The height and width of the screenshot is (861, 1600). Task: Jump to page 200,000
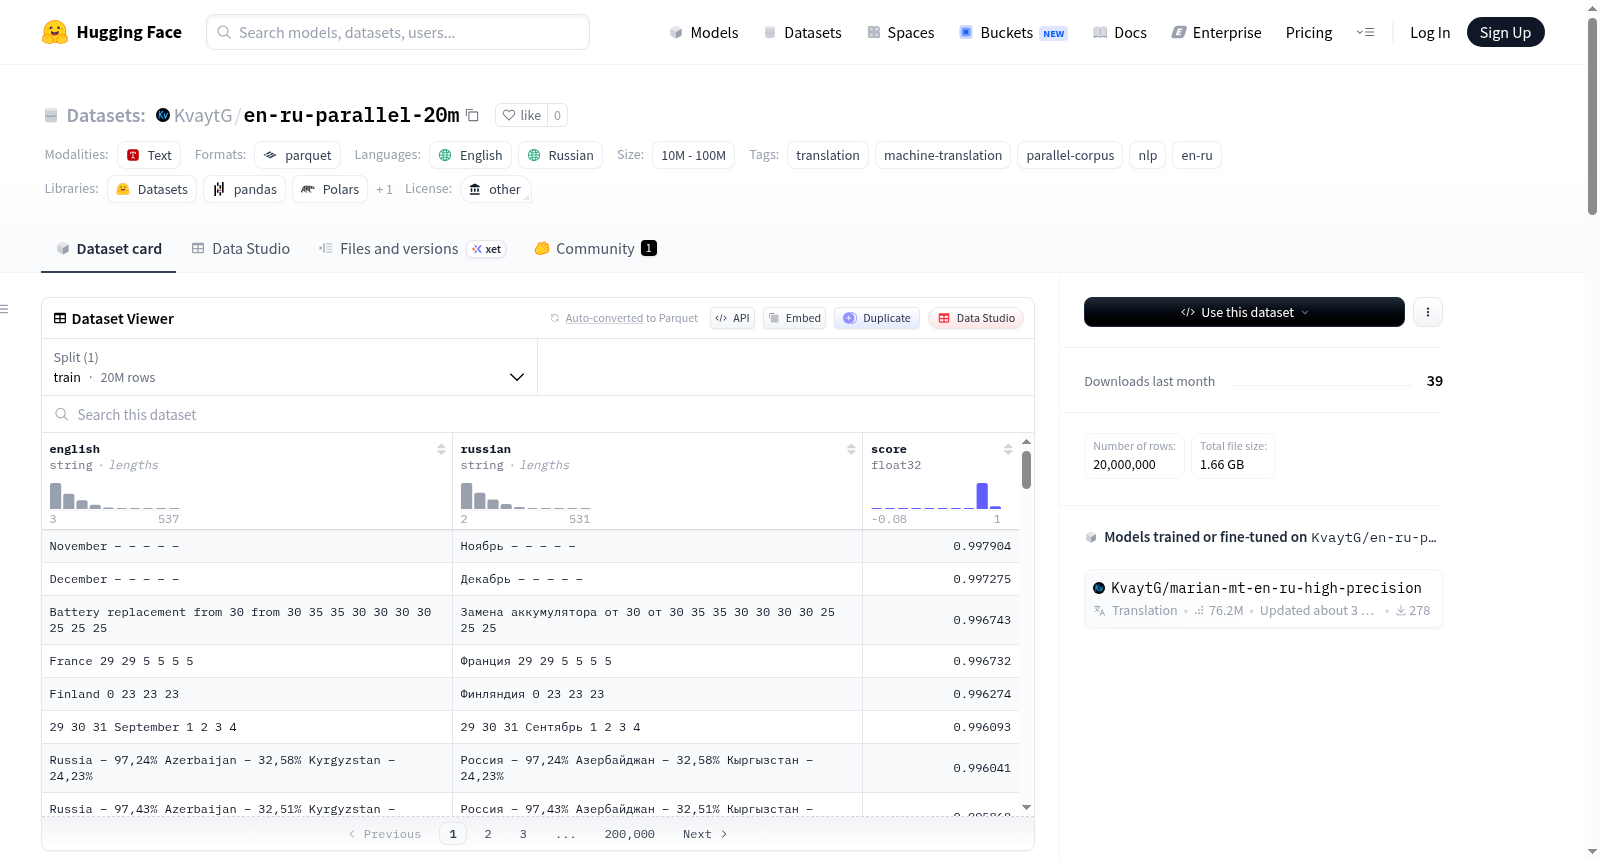(x=630, y=834)
